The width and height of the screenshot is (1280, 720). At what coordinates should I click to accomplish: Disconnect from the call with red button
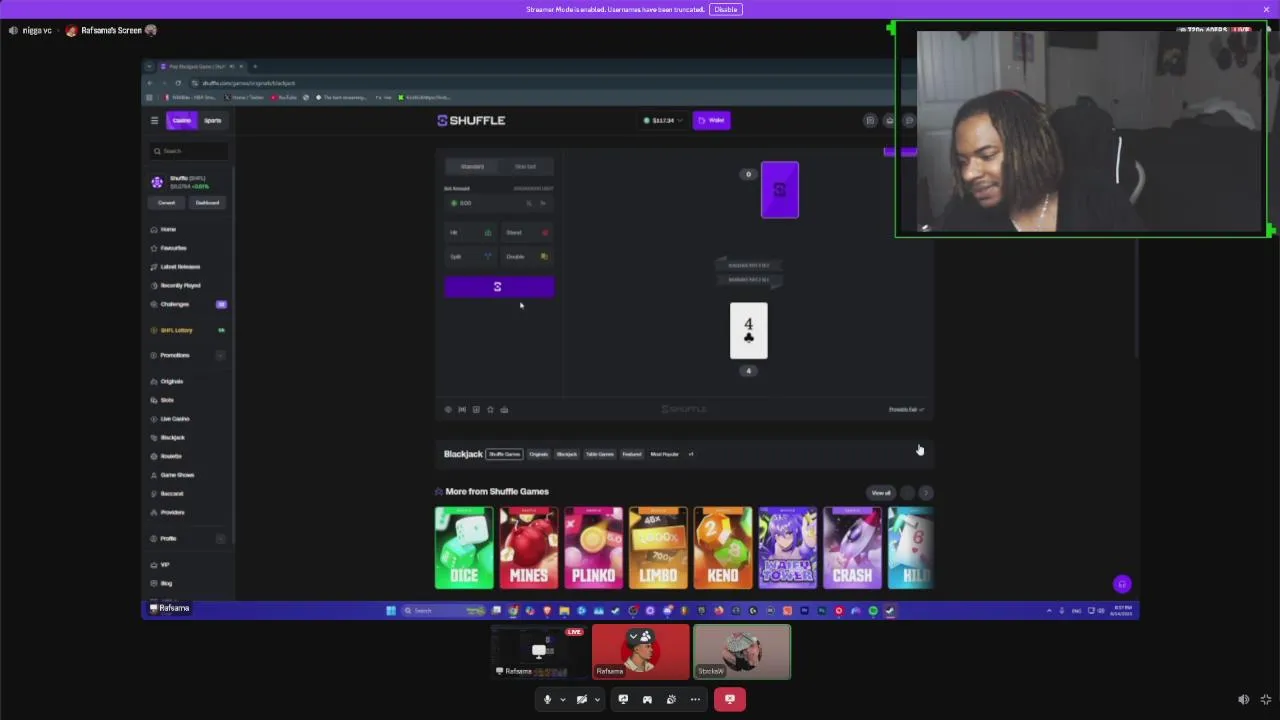[x=729, y=699]
